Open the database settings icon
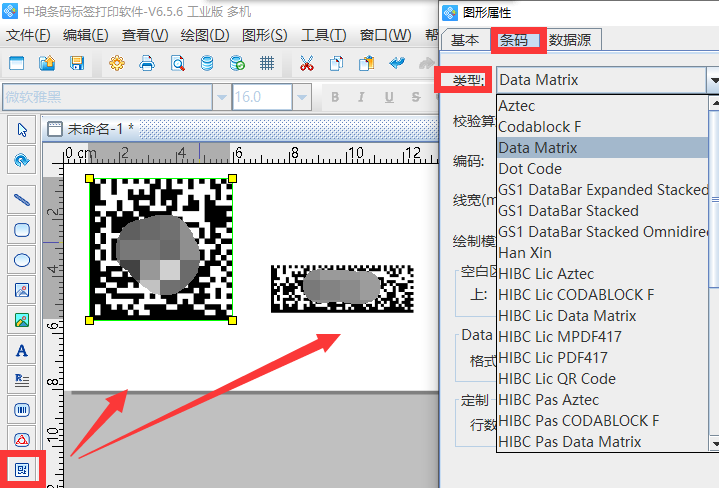This screenshot has height=488, width=719. tap(207, 63)
